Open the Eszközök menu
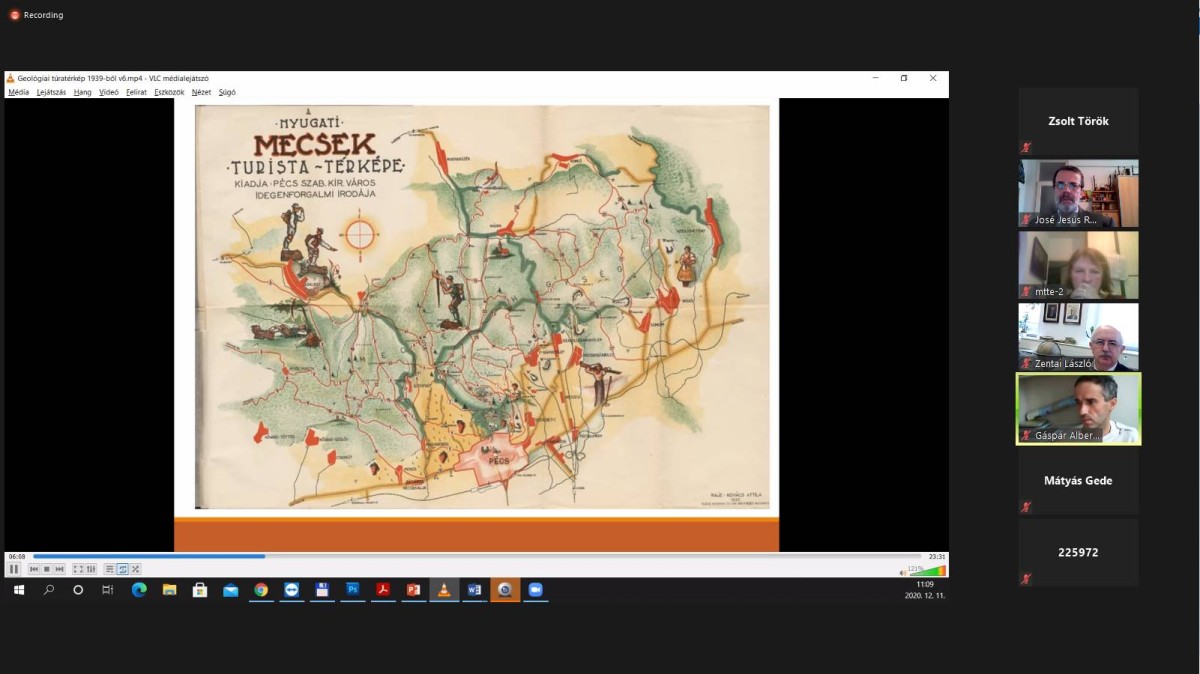 pos(169,92)
